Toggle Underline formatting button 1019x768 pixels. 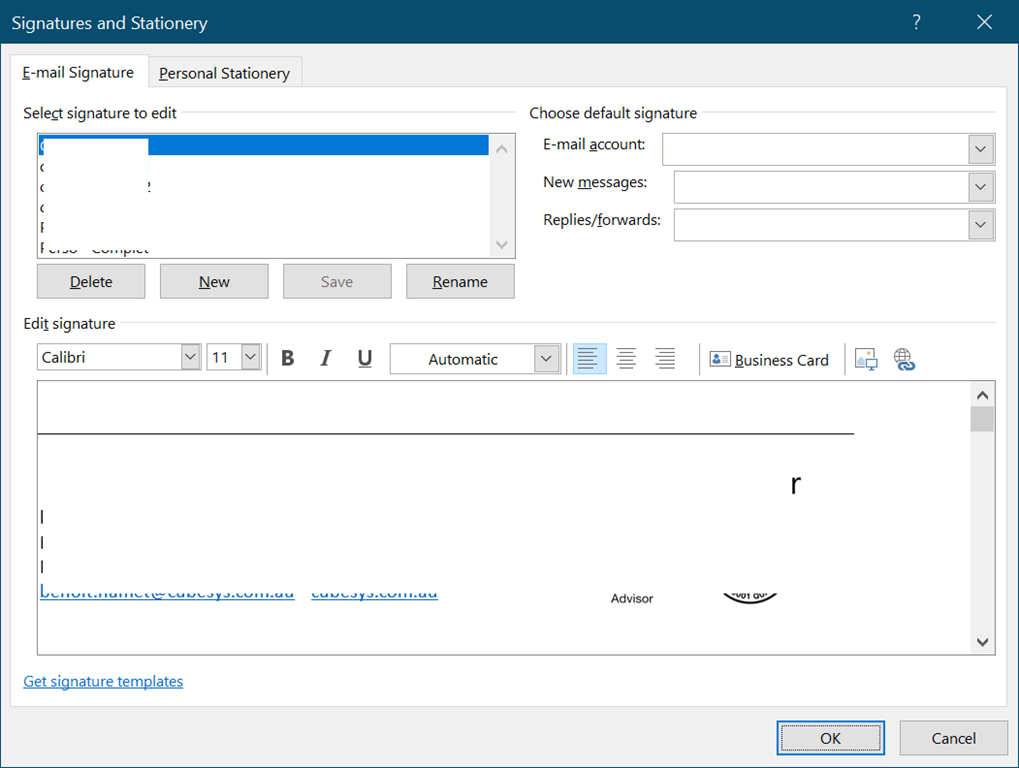[364, 359]
